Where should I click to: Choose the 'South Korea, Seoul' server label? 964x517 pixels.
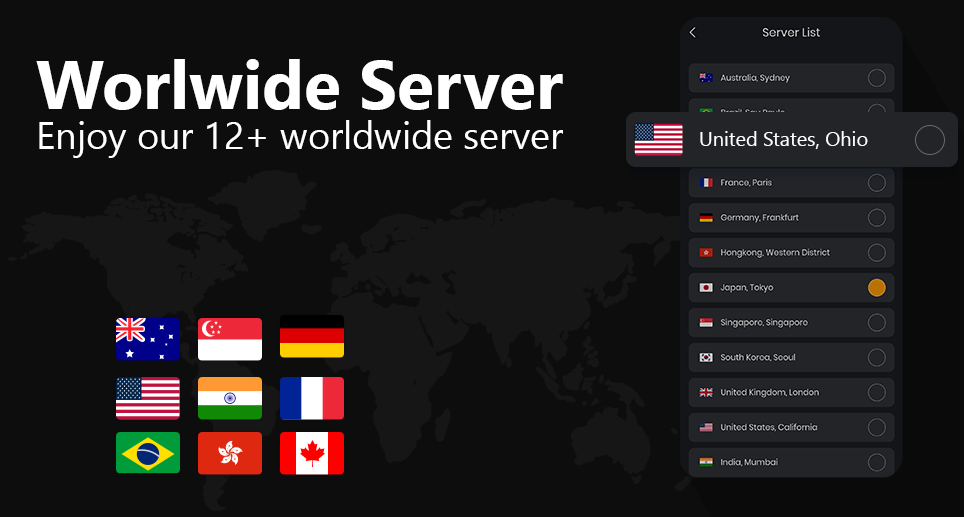tap(757, 358)
